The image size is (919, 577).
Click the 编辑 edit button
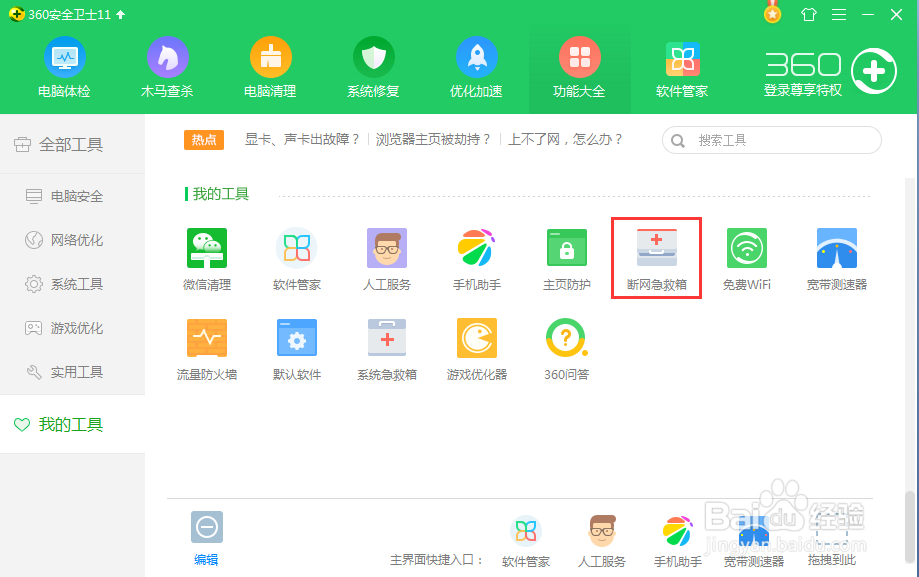[206, 538]
